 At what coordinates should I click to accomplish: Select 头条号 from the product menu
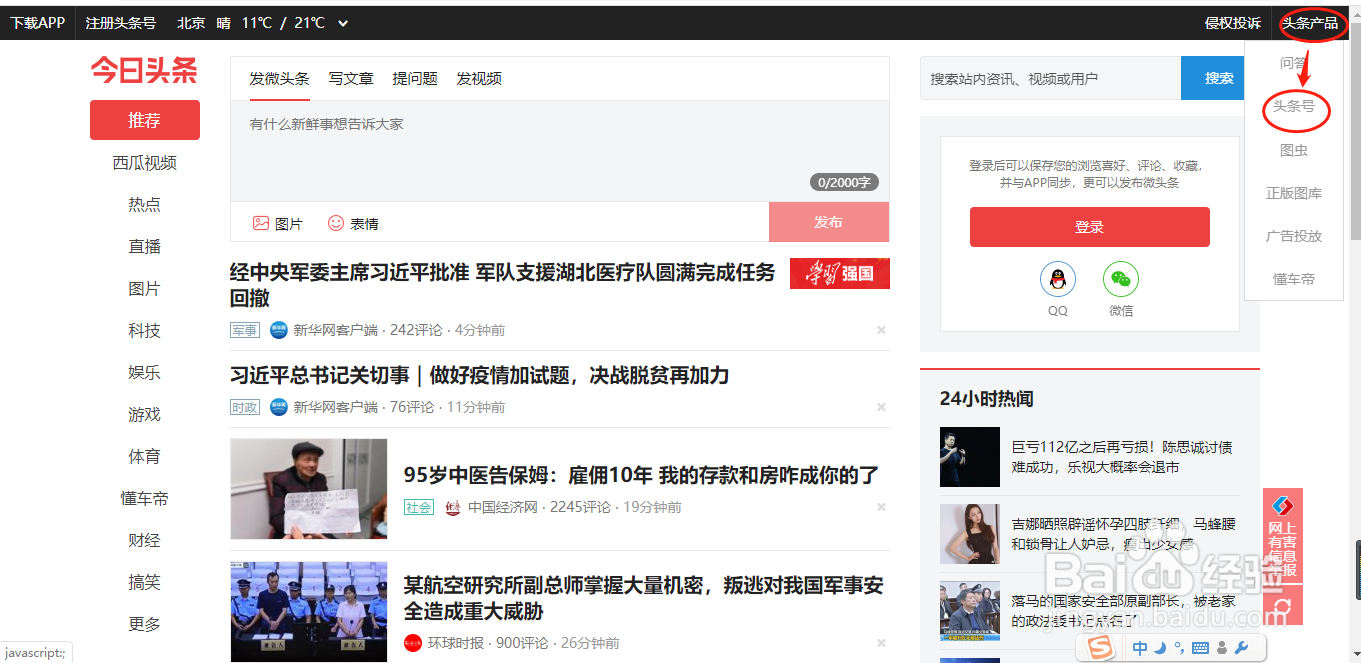(x=1294, y=106)
